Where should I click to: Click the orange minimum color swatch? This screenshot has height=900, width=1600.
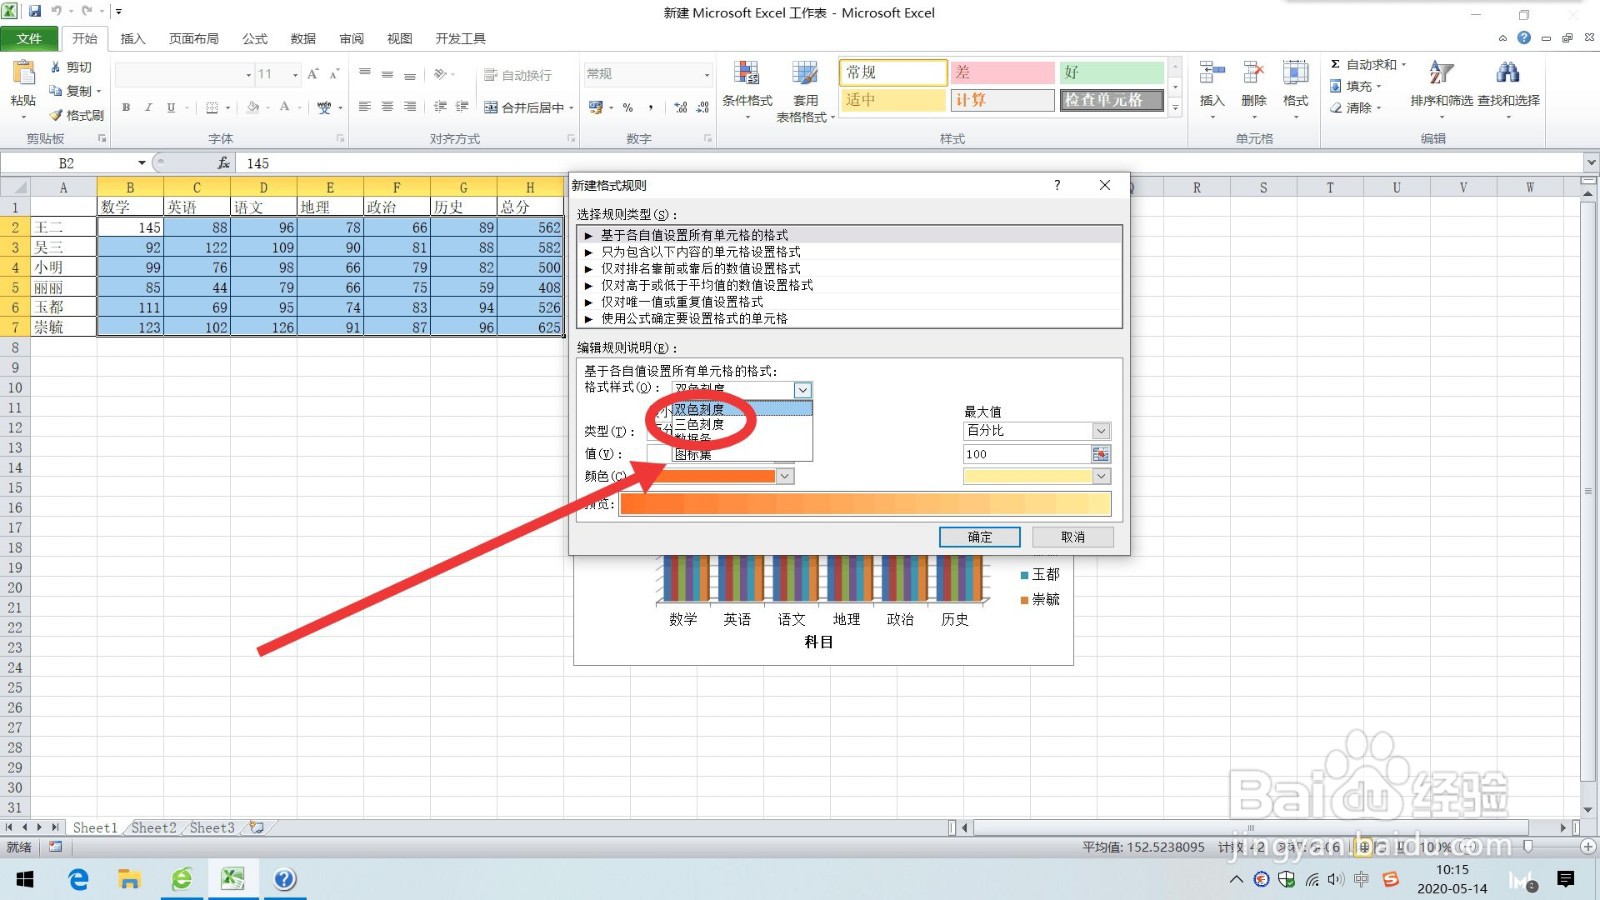tap(713, 477)
